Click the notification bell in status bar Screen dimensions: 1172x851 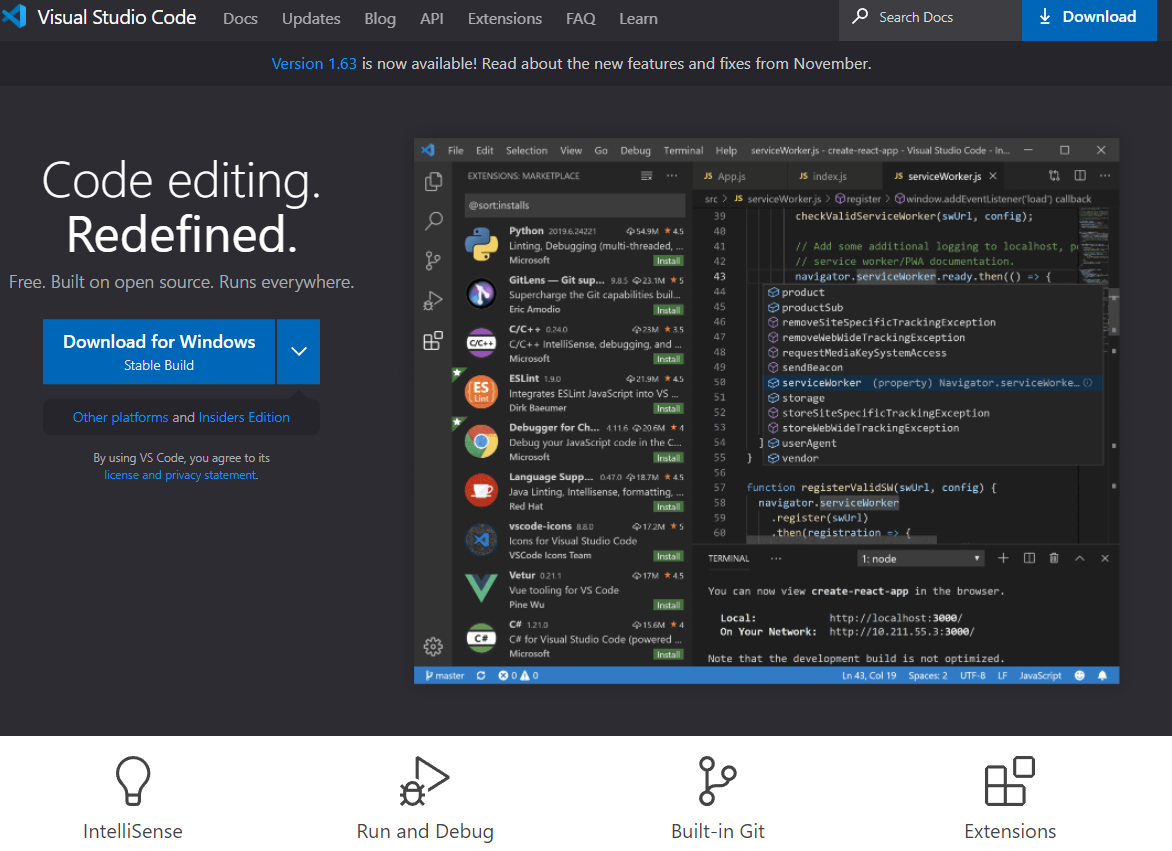point(1102,675)
